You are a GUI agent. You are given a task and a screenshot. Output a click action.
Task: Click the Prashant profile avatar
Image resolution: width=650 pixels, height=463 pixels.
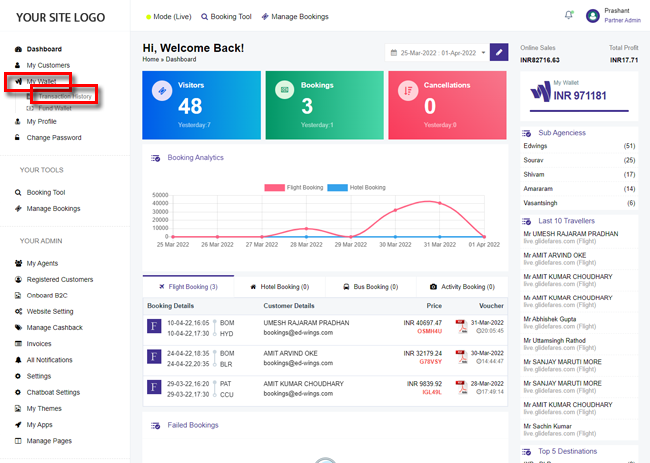tap(594, 15)
